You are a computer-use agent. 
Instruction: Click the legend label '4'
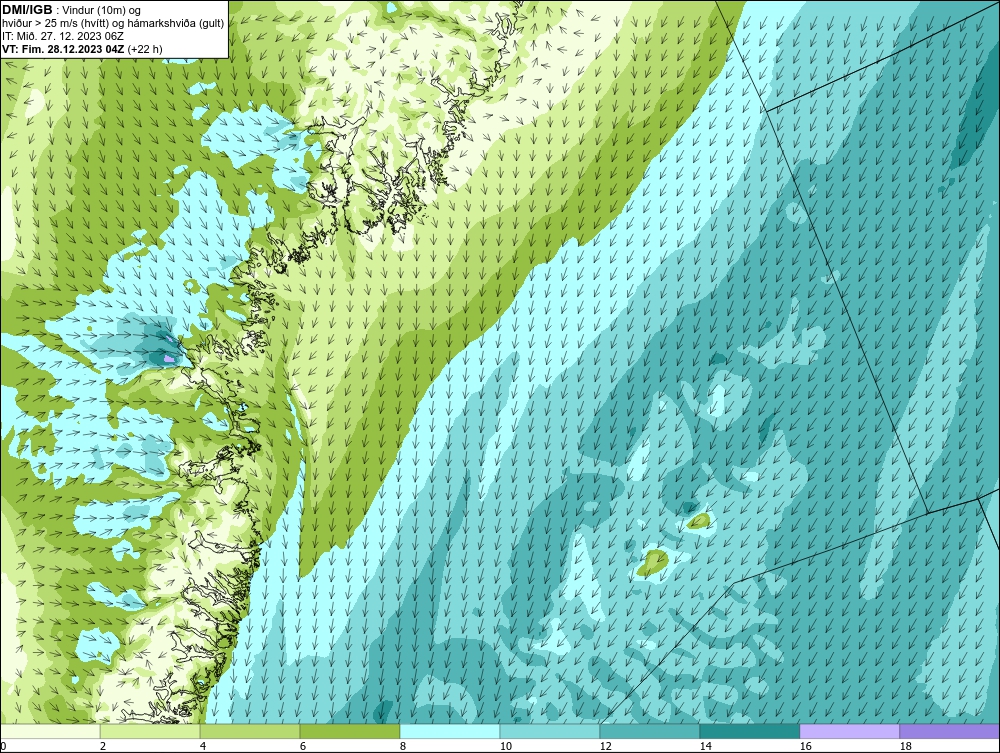pos(203,746)
